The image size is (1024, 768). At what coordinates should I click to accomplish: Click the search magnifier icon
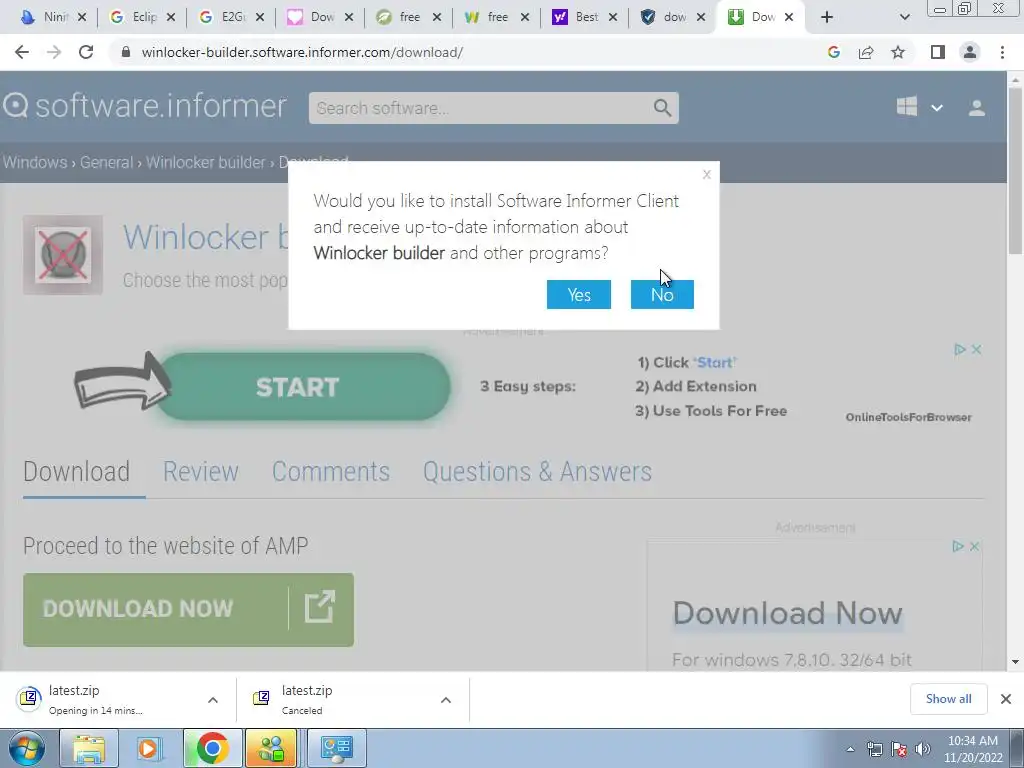pyautogui.click(x=662, y=108)
